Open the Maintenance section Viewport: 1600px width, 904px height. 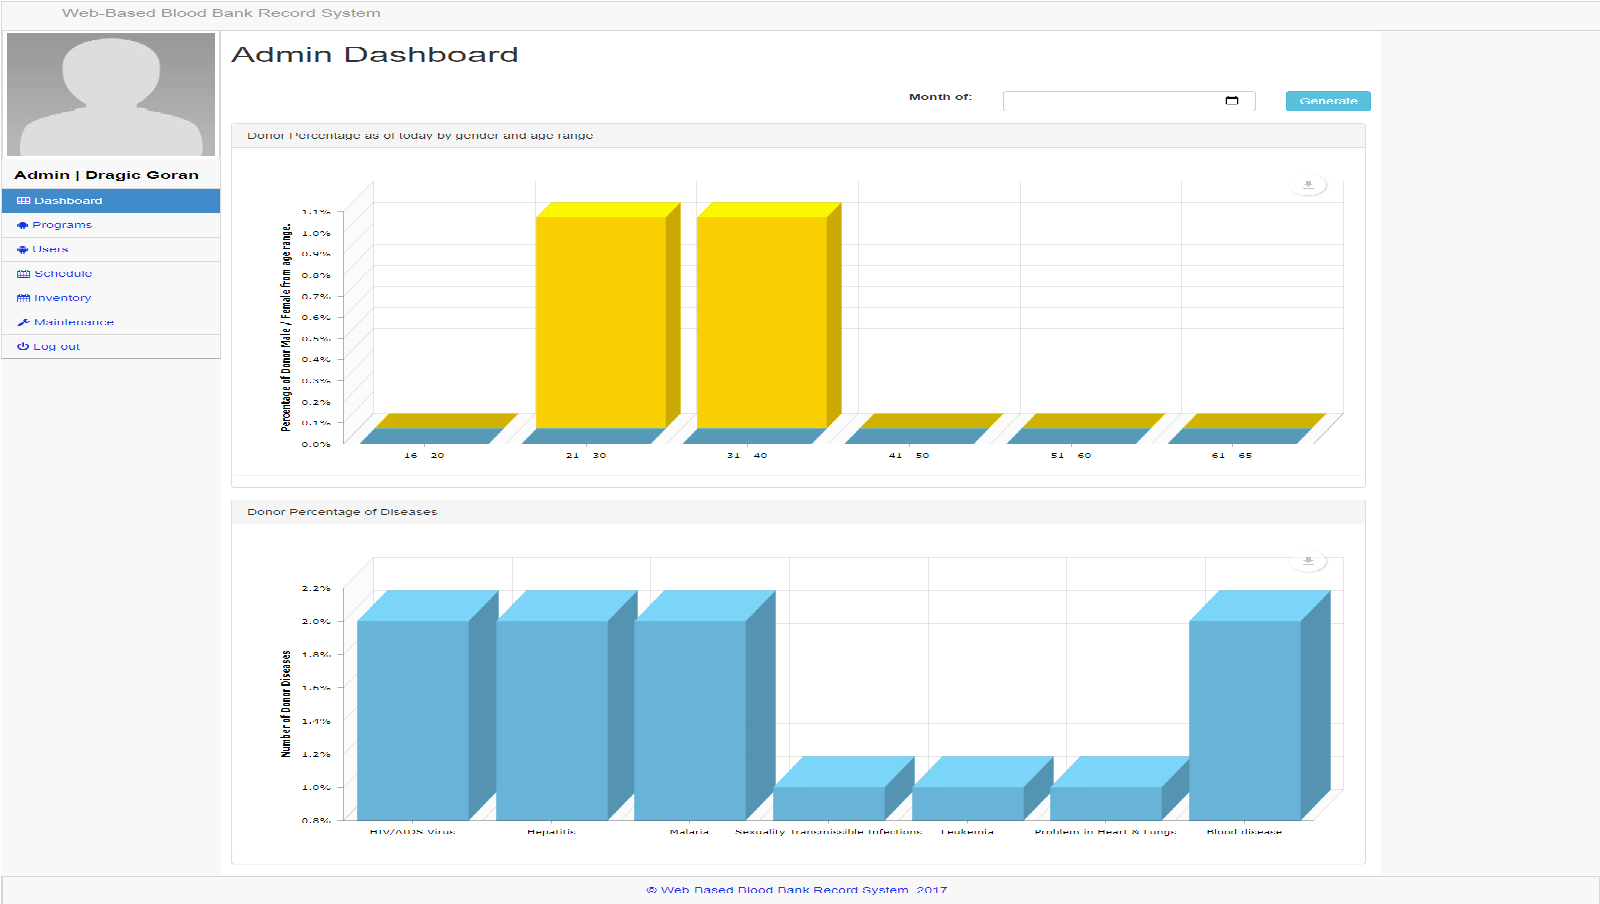coord(111,322)
